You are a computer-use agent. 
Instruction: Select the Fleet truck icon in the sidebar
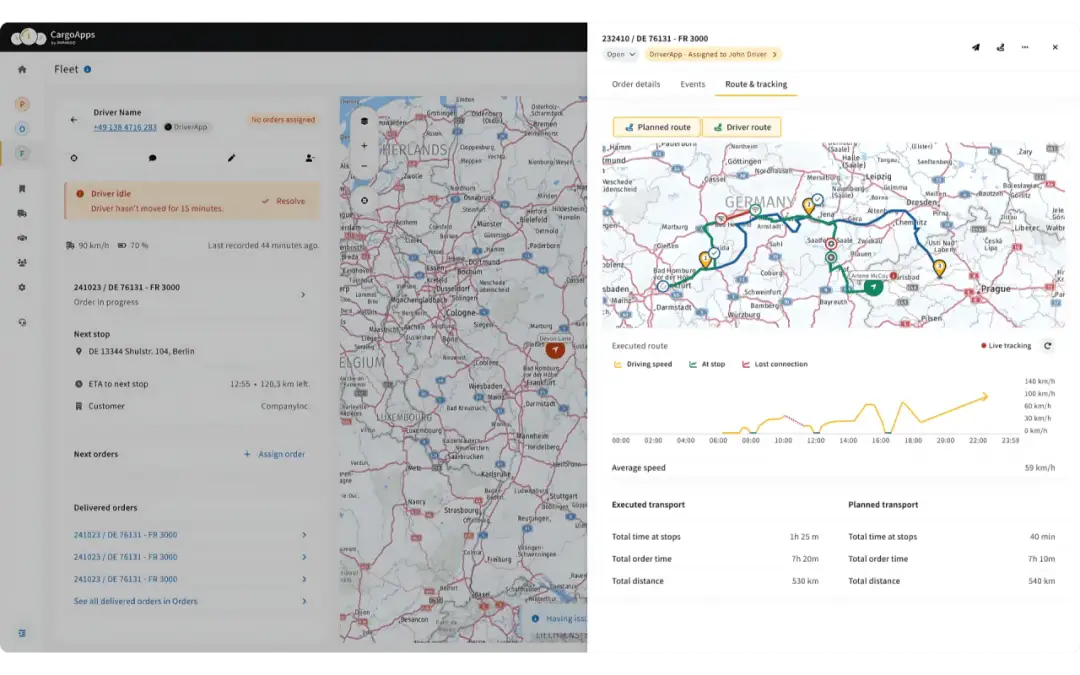(x=21, y=213)
